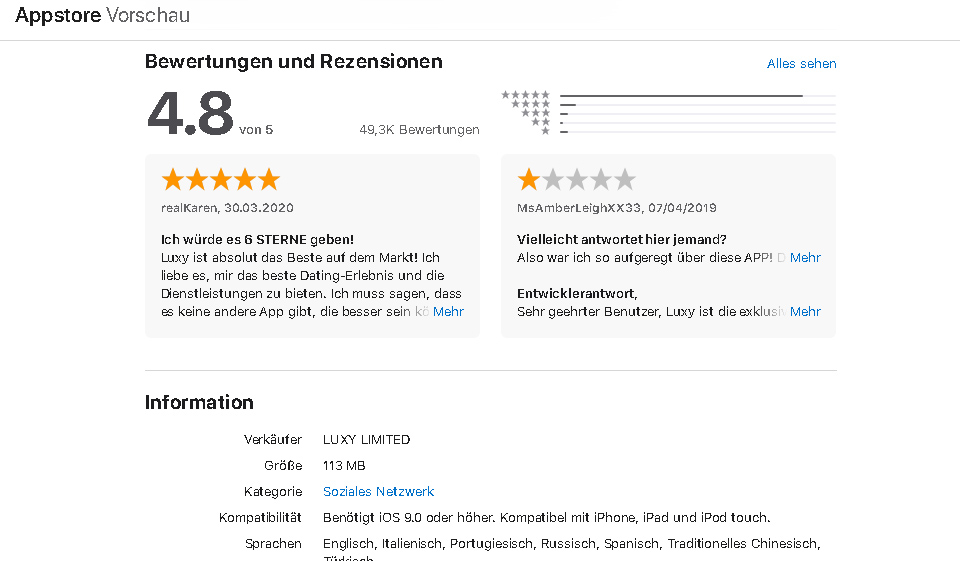Click the 'Entwicklerantwort' heading
The height and width of the screenshot is (561, 960).
coord(576,294)
